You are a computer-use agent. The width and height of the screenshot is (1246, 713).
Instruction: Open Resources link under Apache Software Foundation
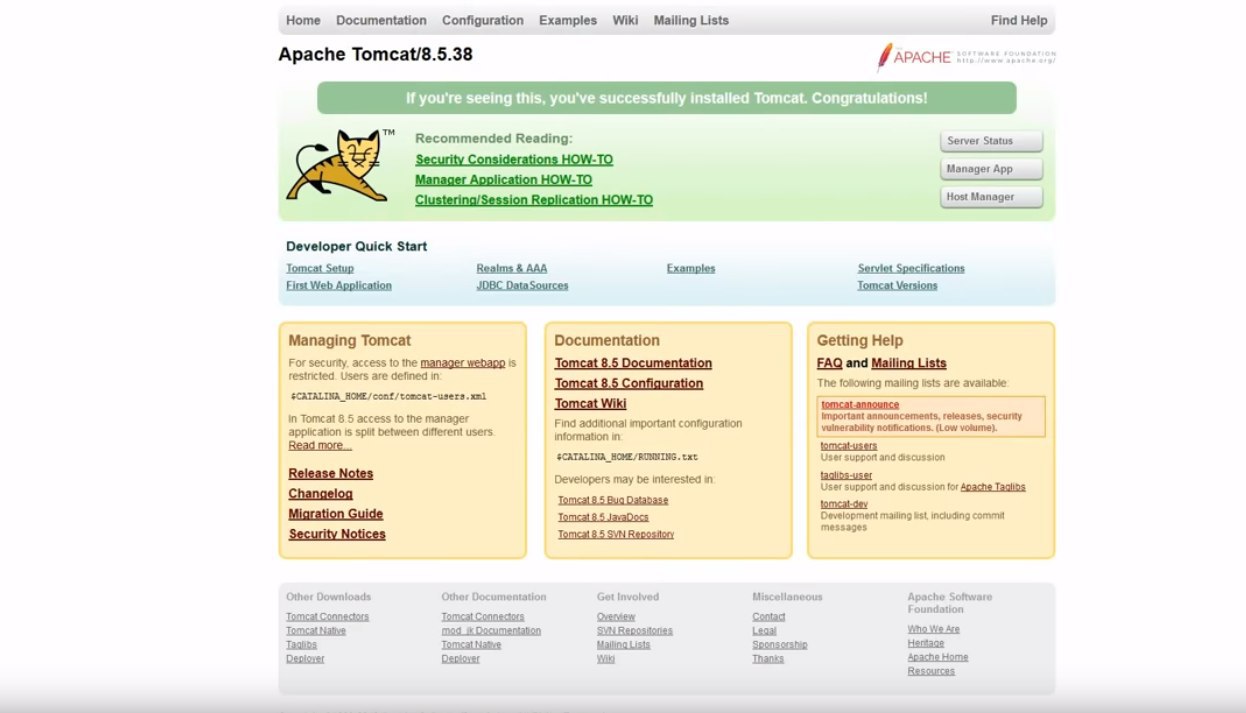point(931,671)
